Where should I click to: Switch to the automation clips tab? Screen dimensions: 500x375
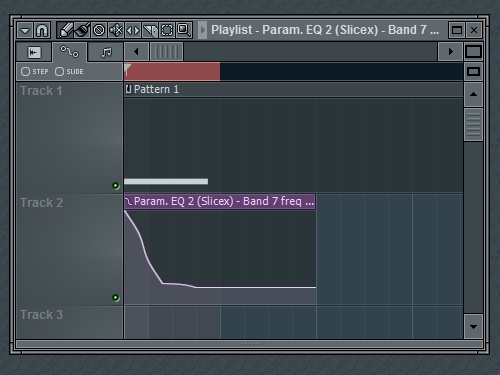pyautogui.click(x=70, y=52)
